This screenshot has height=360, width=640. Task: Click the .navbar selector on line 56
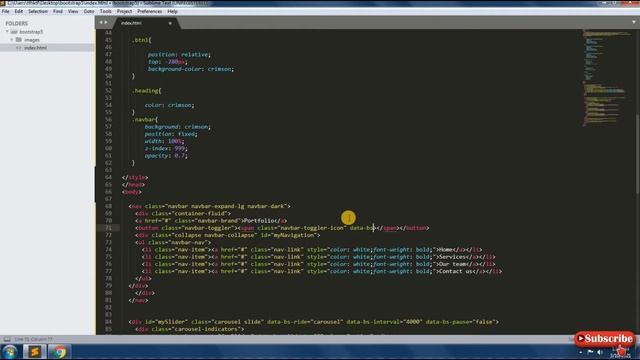point(144,120)
